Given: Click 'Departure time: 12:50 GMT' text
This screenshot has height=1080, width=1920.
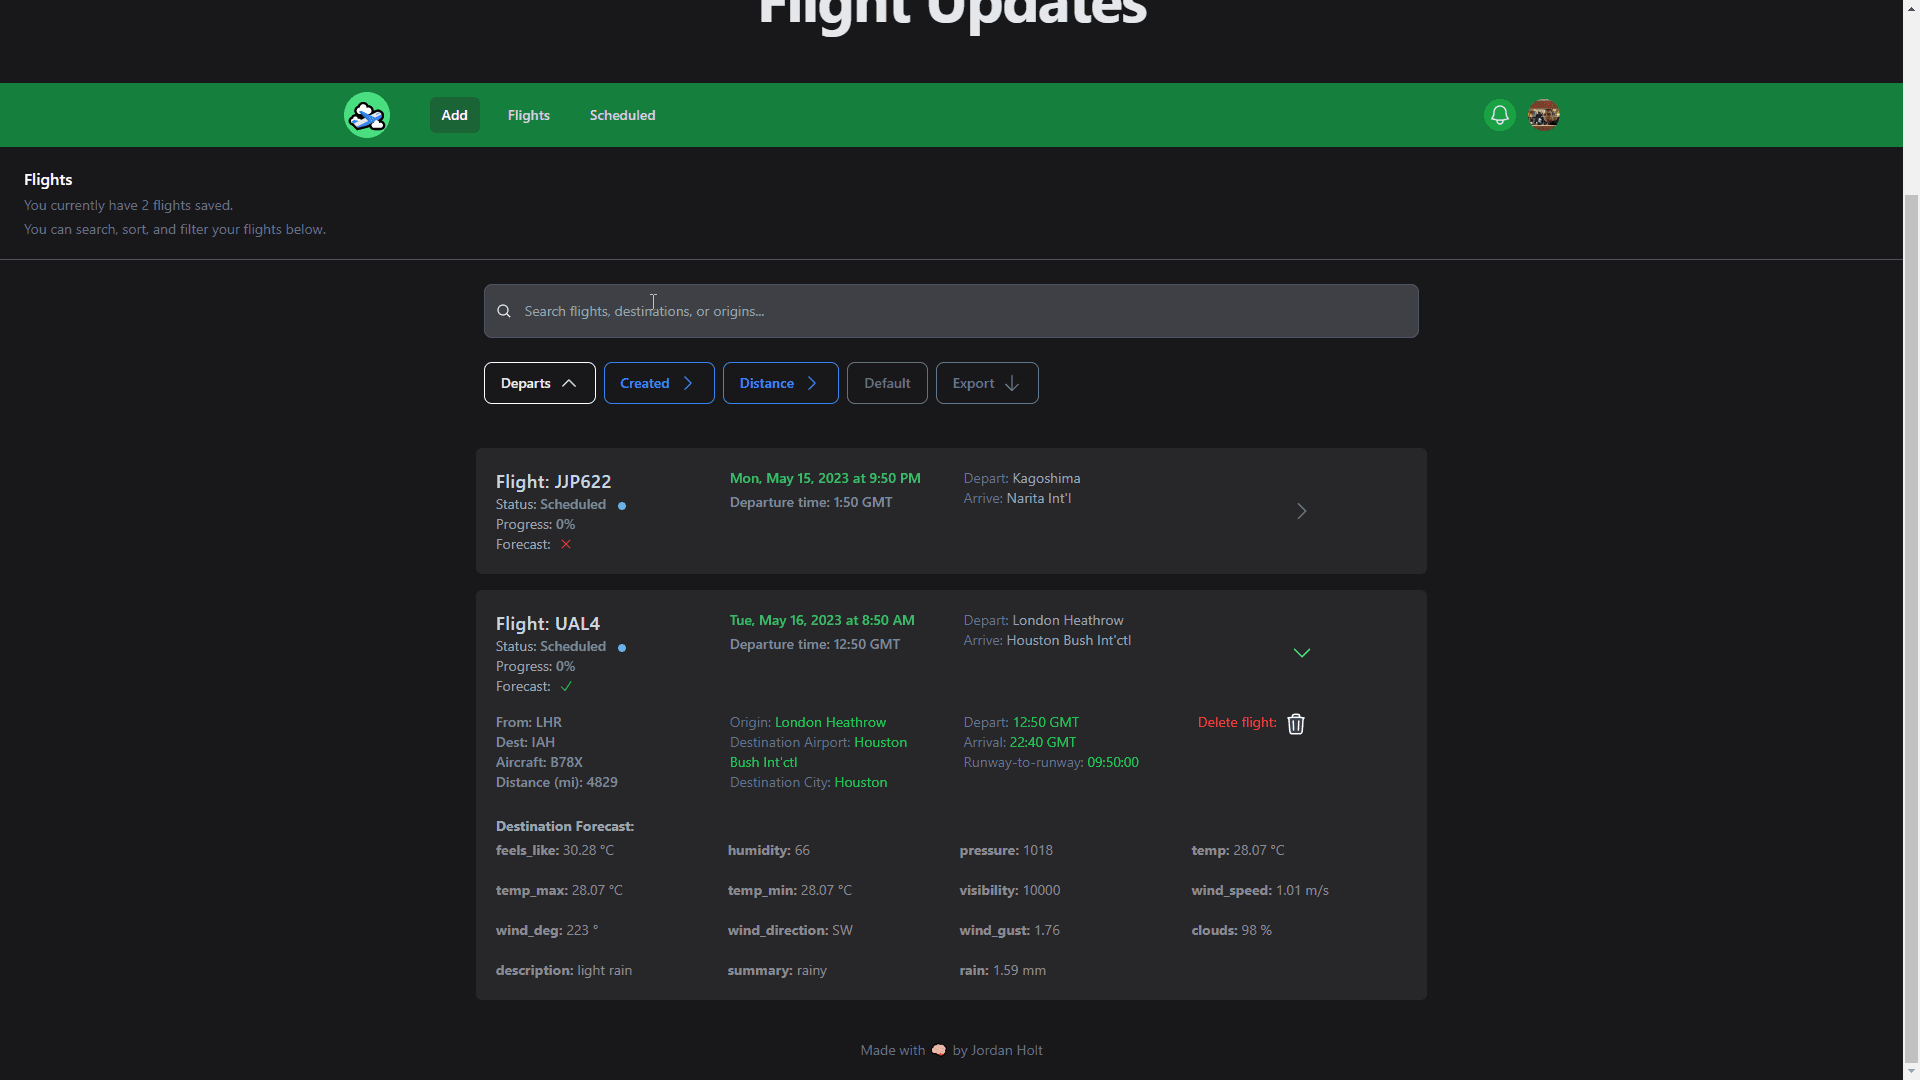Looking at the screenshot, I should click(815, 644).
